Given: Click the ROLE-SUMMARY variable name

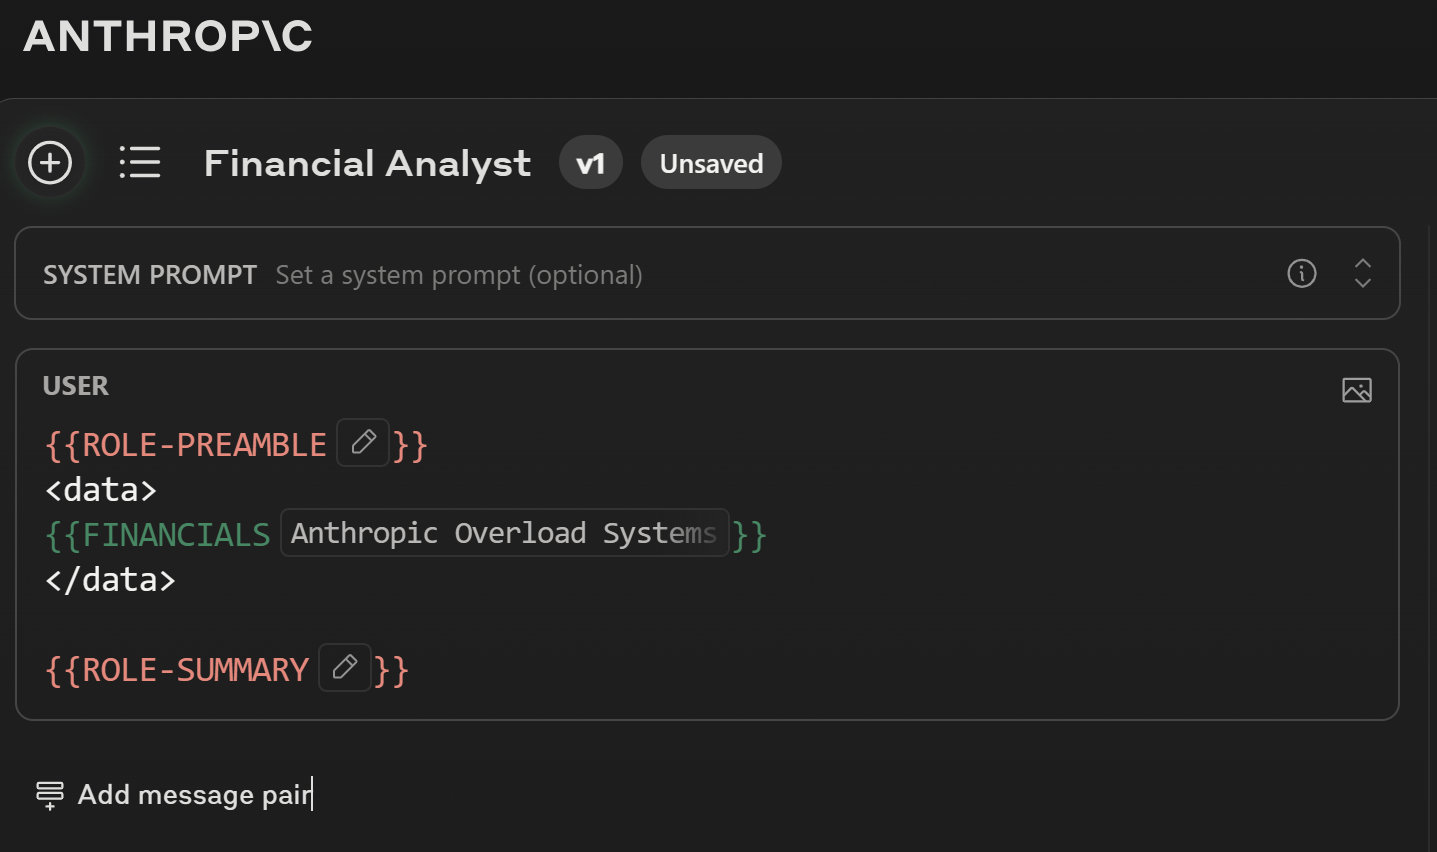Looking at the screenshot, I should point(195,670).
